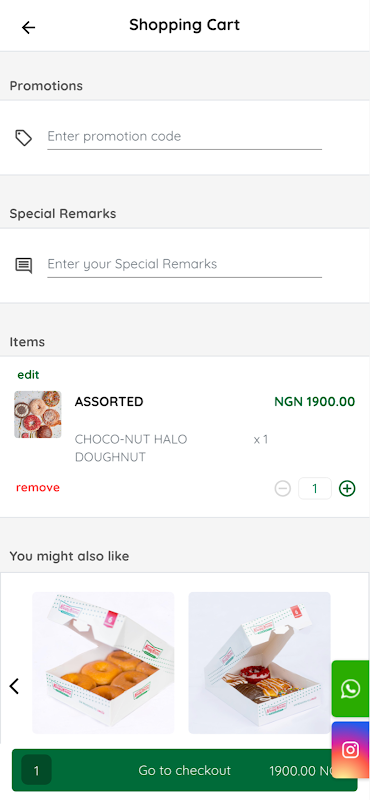Select the glazed doughnut box suggestion

click(104, 663)
